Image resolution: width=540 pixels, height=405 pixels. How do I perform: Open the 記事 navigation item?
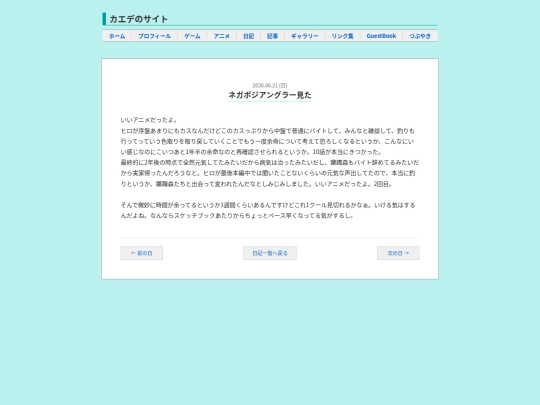pos(272,36)
